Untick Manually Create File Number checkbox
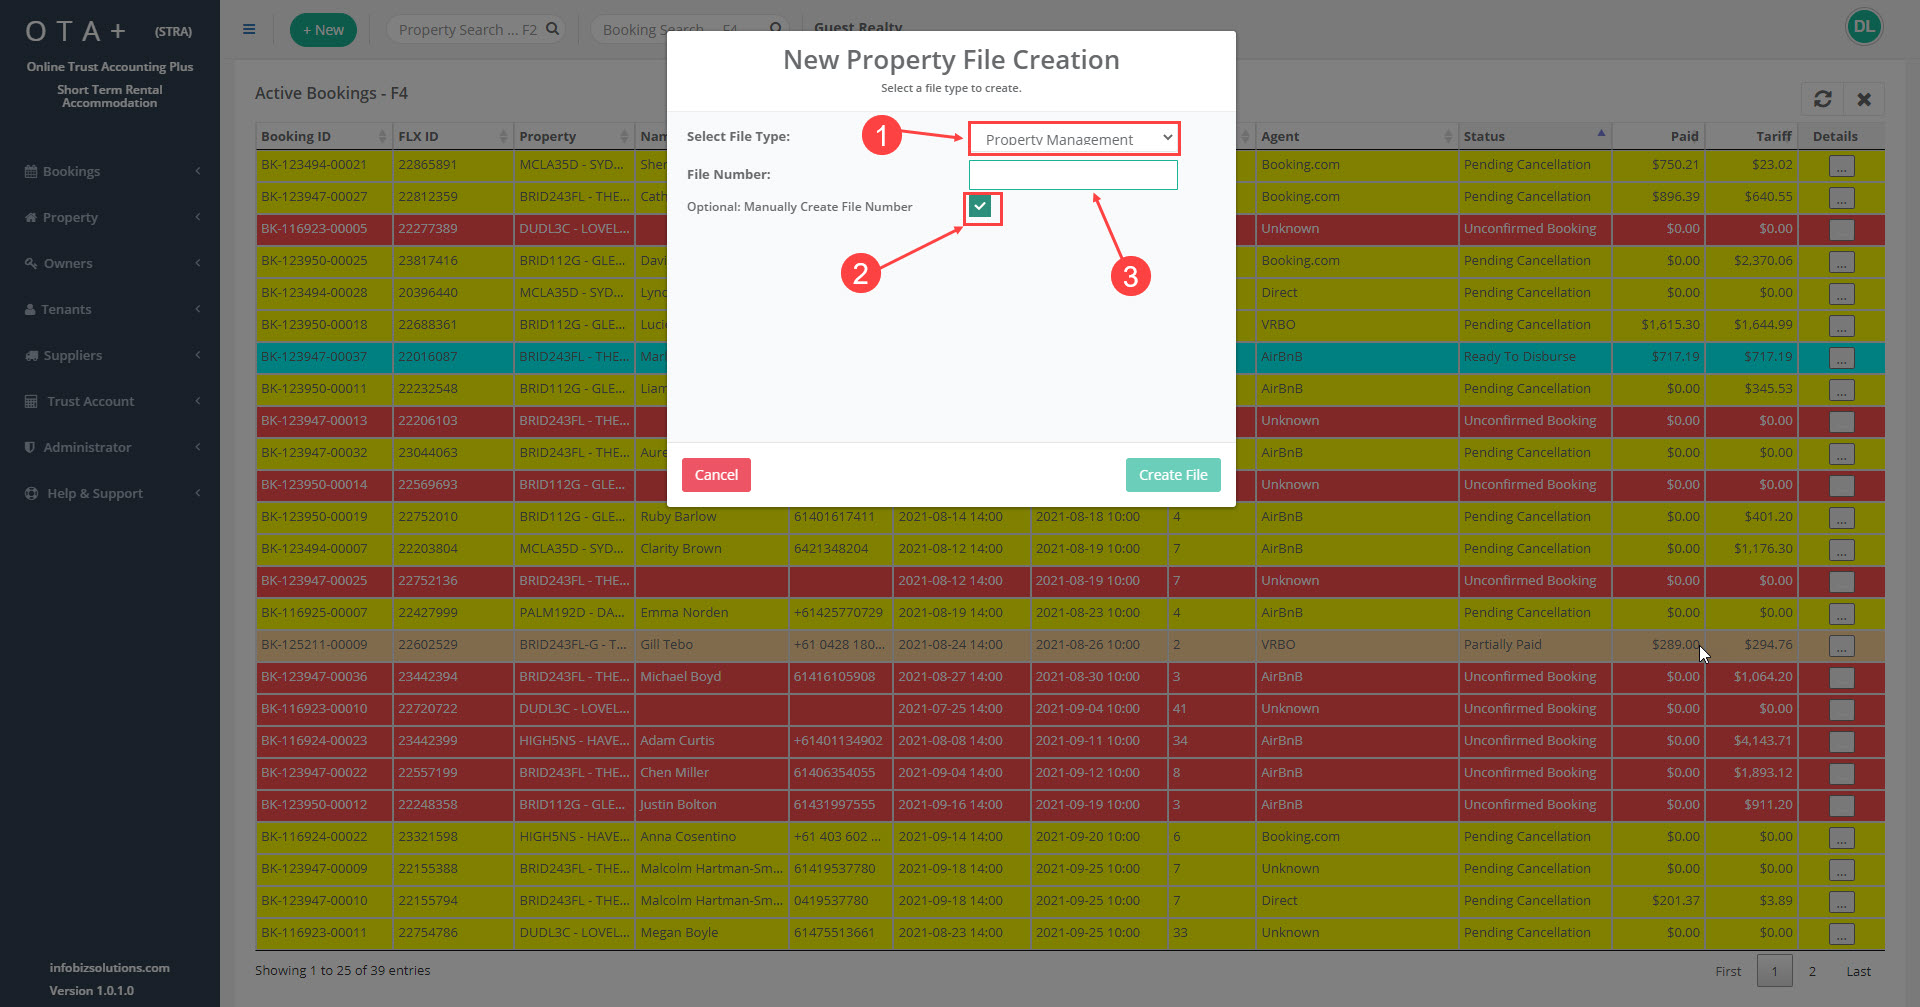 coord(980,207)
